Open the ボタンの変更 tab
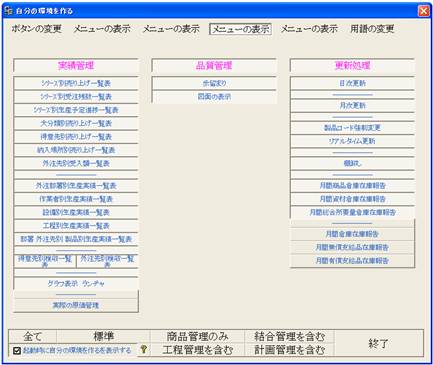 coord(37,29)
